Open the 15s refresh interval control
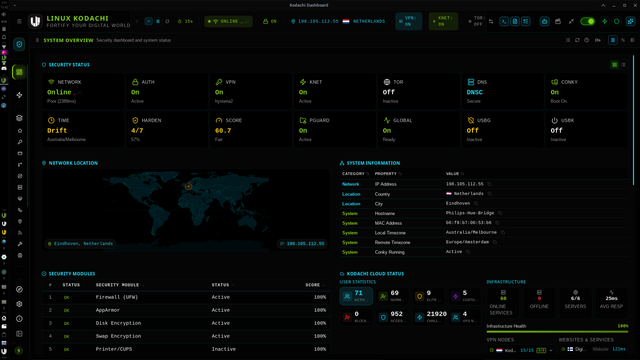This screenshot has height=360, width=640. click(185, 21)
